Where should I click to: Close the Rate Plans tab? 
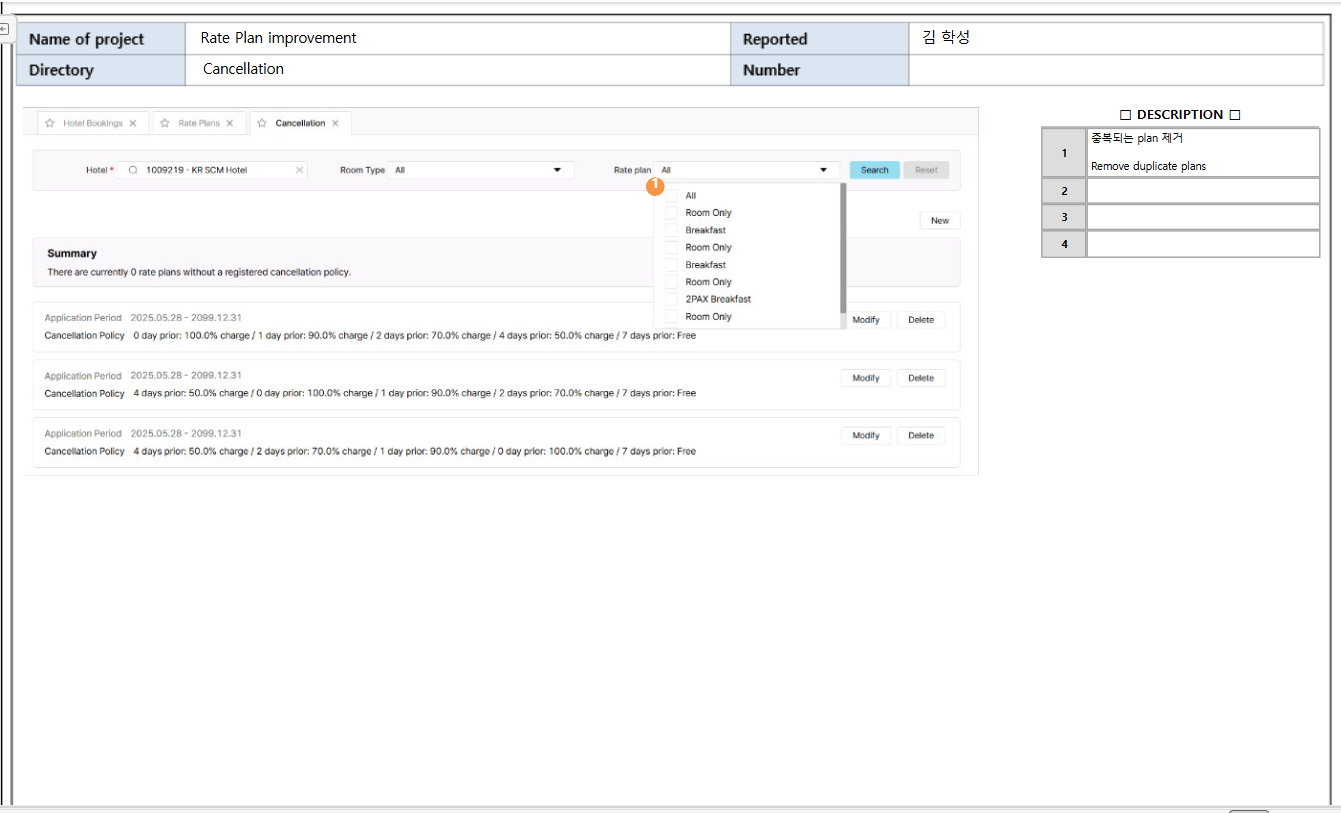(x=230, y=123)
